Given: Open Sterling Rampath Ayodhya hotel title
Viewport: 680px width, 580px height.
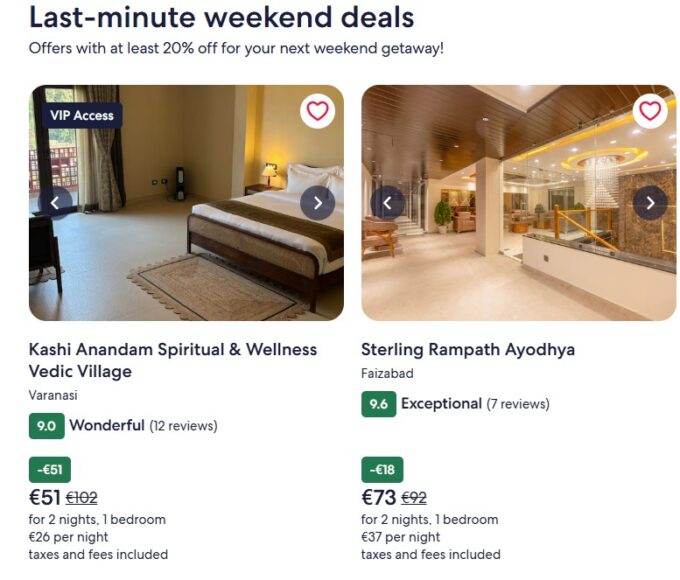Looking at the screenshot, I should [x=467, y=350].
